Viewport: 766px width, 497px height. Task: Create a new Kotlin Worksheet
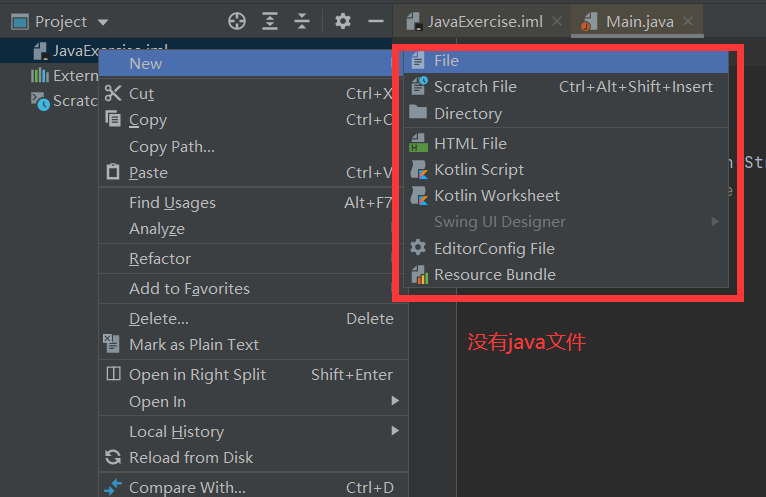tap(566, 195)
